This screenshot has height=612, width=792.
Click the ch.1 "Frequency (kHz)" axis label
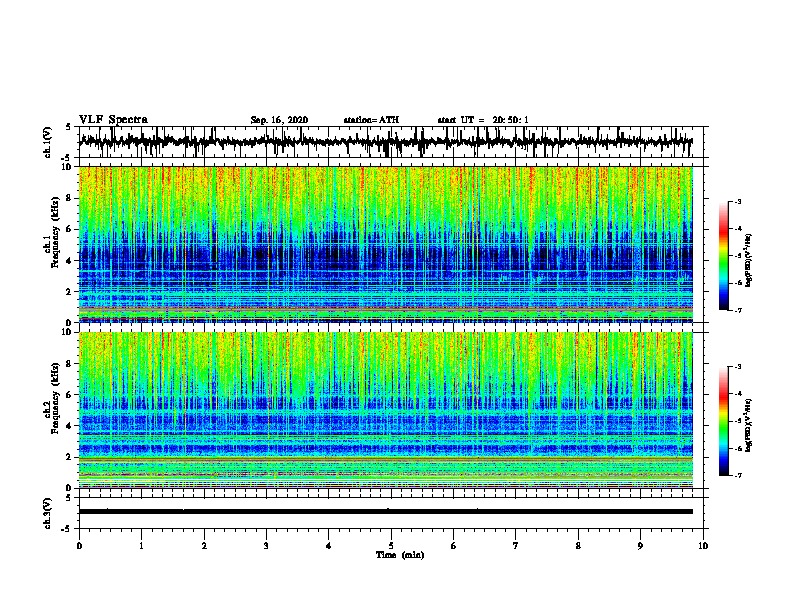tap(55, 233)
